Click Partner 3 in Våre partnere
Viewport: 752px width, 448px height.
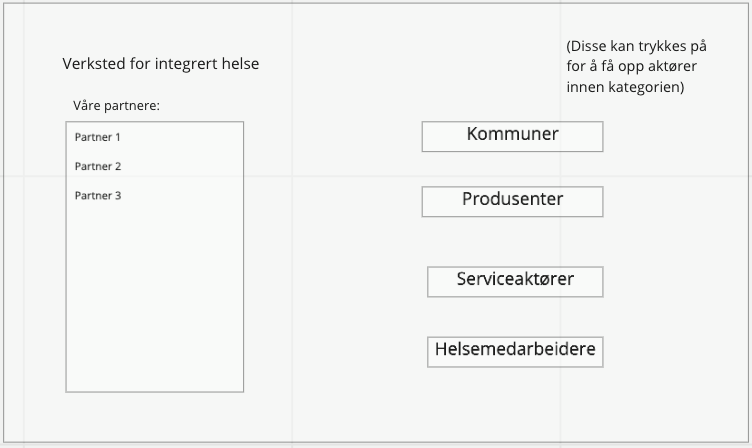tap(98, 196)
